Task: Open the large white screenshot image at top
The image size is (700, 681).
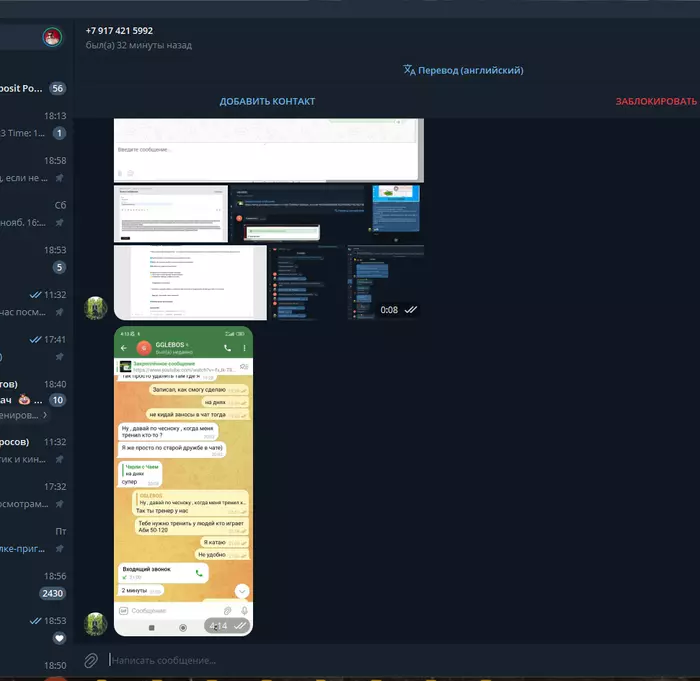Action: 269,150
